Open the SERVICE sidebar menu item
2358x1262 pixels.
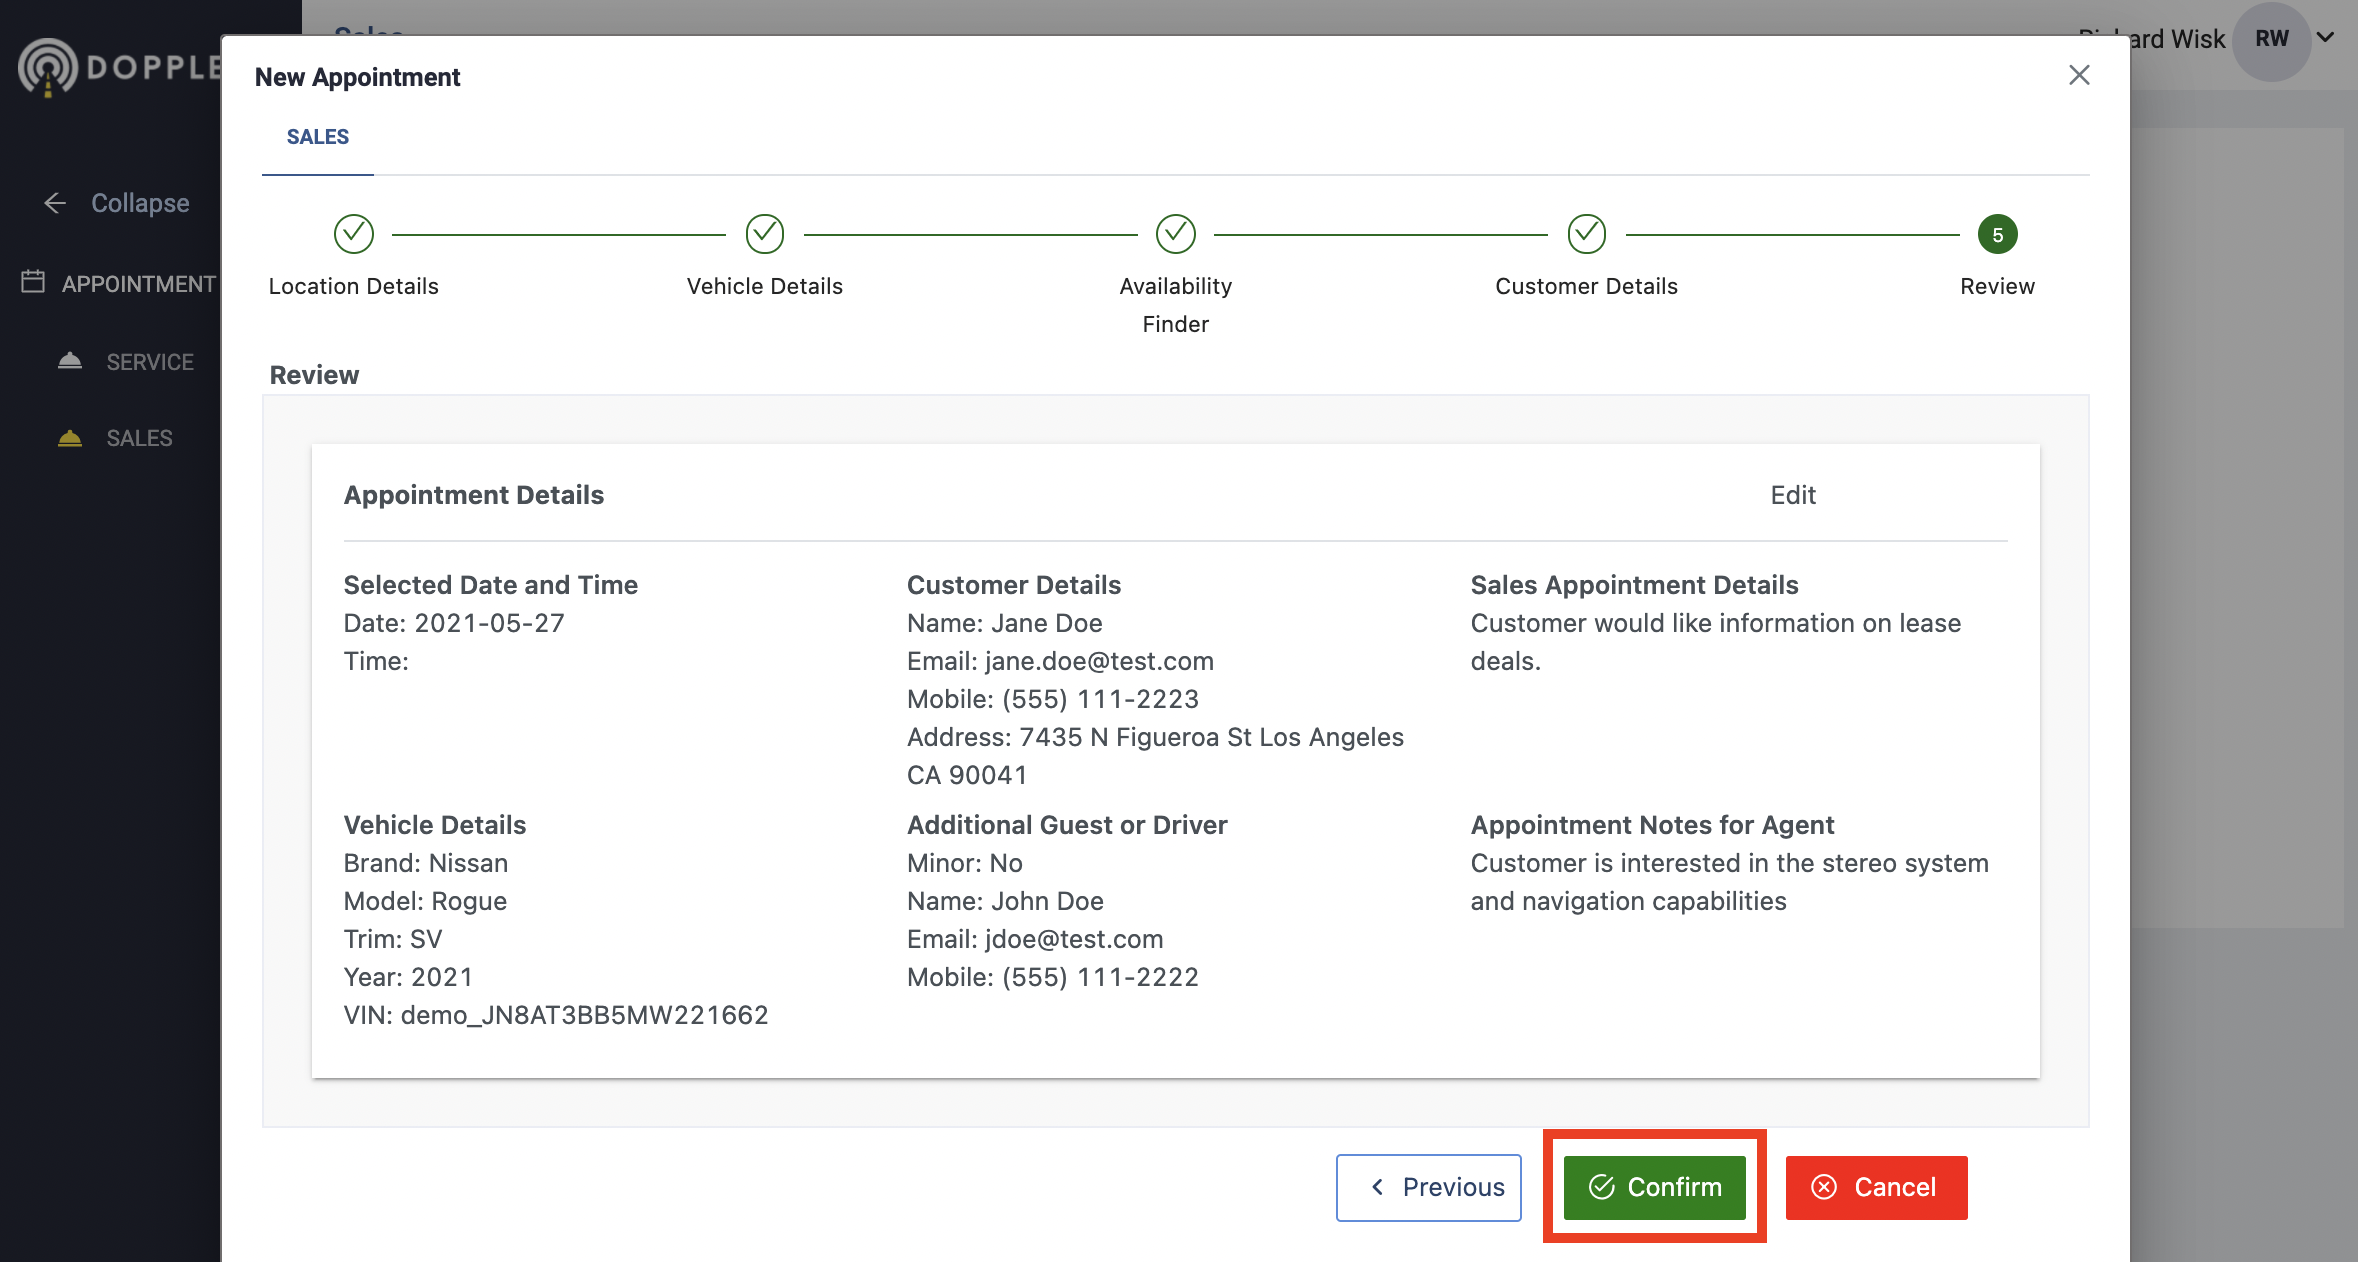coord(150,362)
